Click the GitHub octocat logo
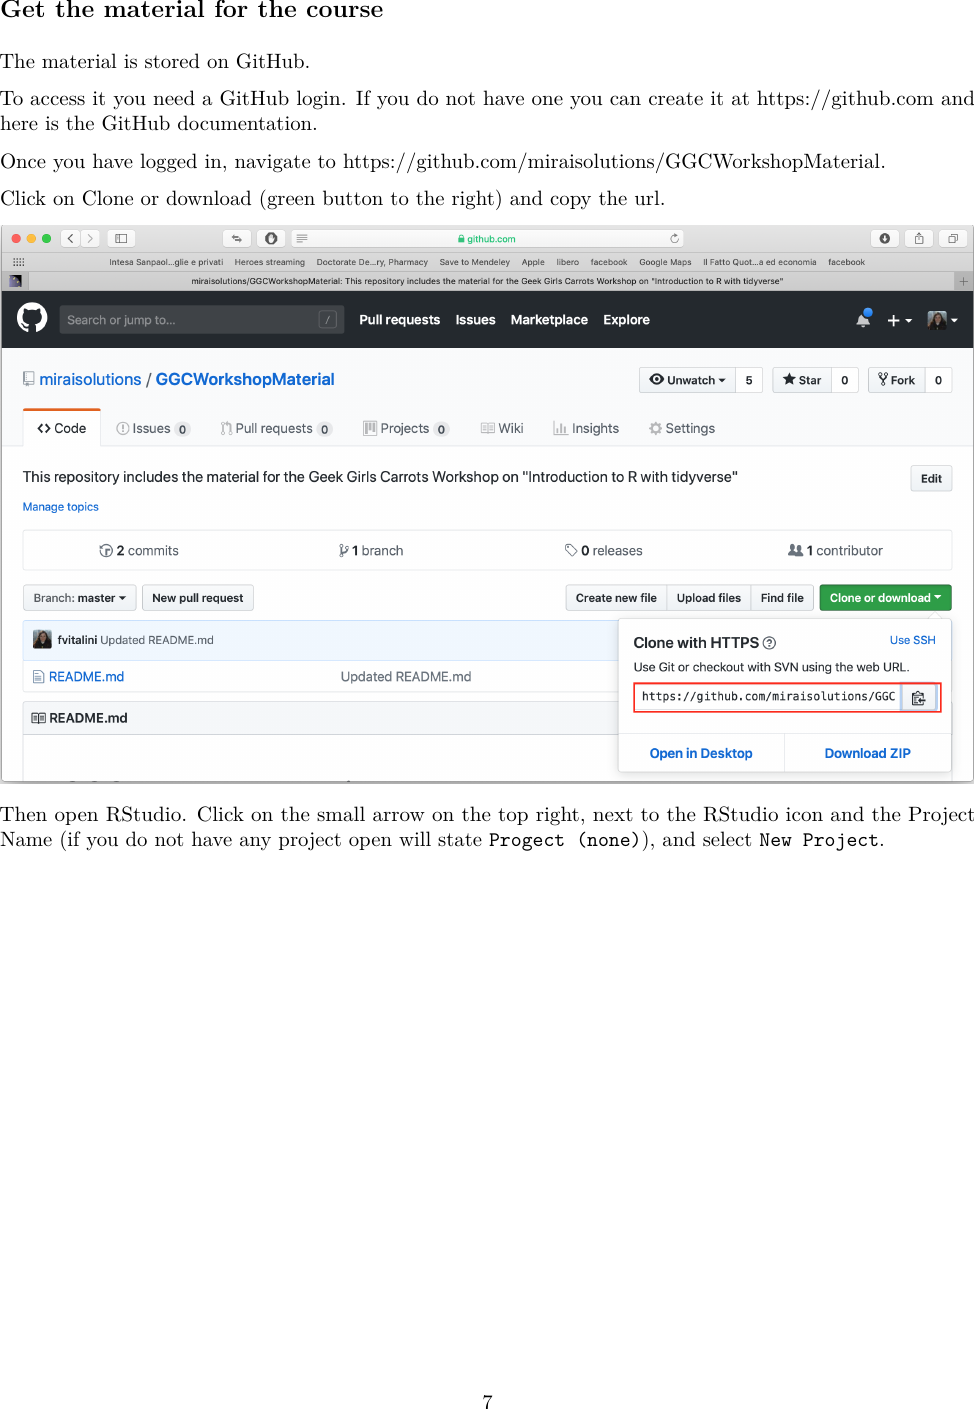 coord(32,318)
